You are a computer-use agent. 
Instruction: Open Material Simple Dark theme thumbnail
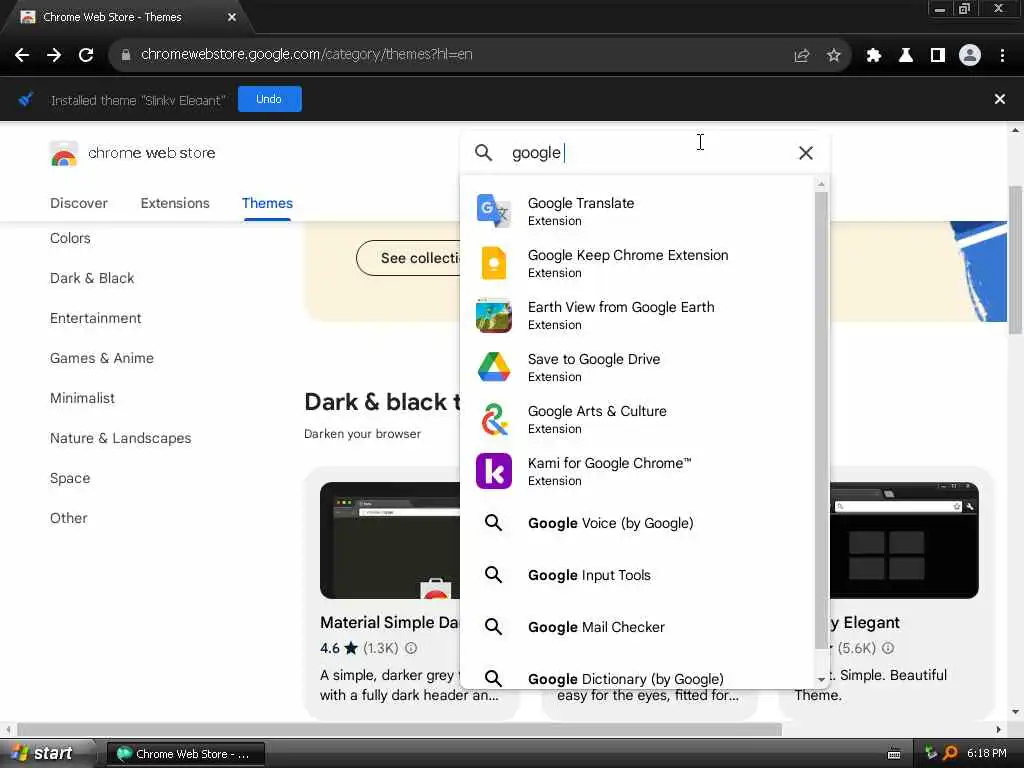pyautogui.click(x=390, y=540)
